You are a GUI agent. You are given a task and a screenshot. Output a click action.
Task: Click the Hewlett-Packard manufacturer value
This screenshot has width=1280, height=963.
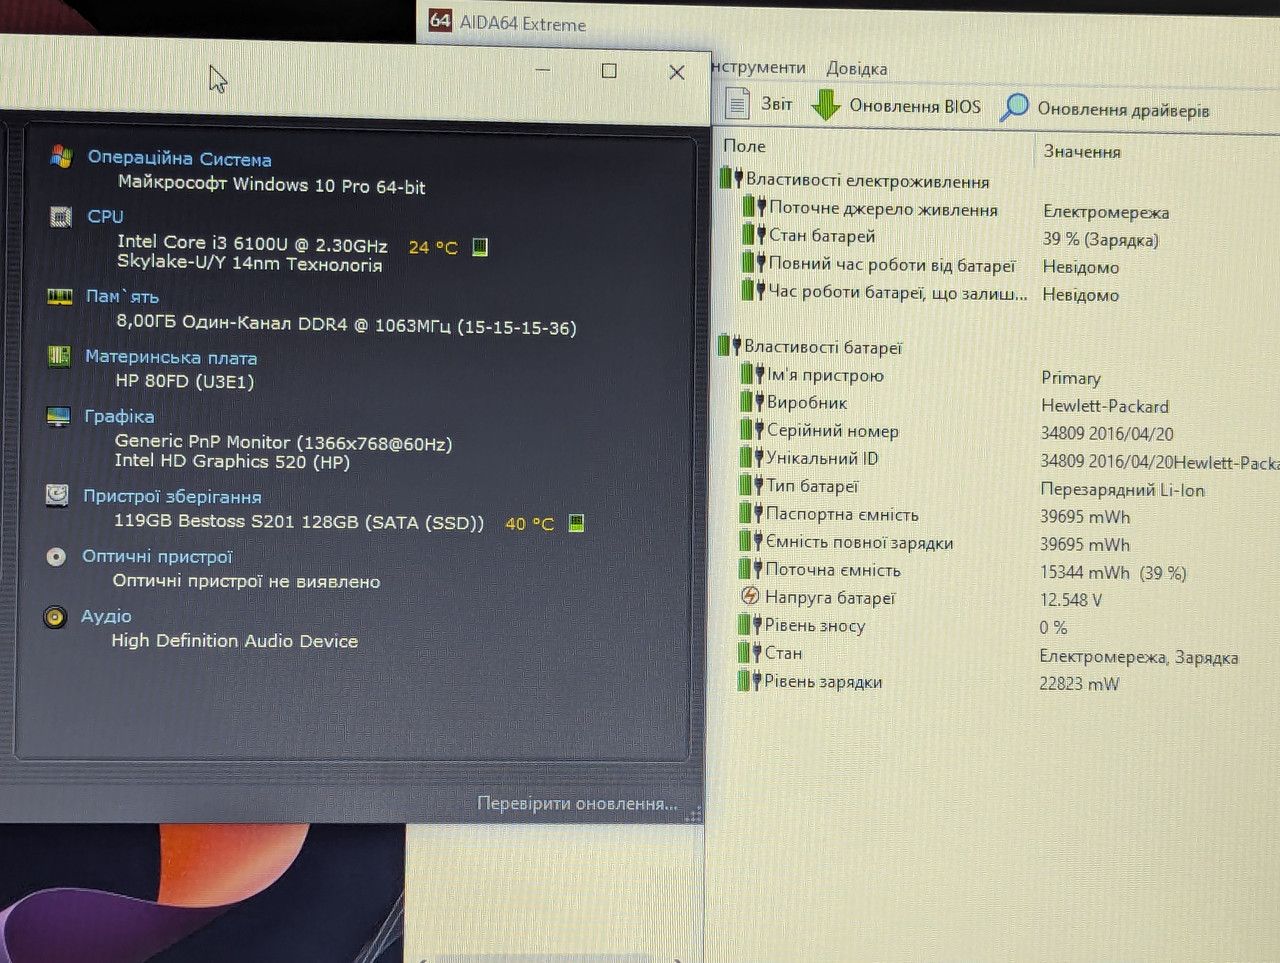[1105, 406]
